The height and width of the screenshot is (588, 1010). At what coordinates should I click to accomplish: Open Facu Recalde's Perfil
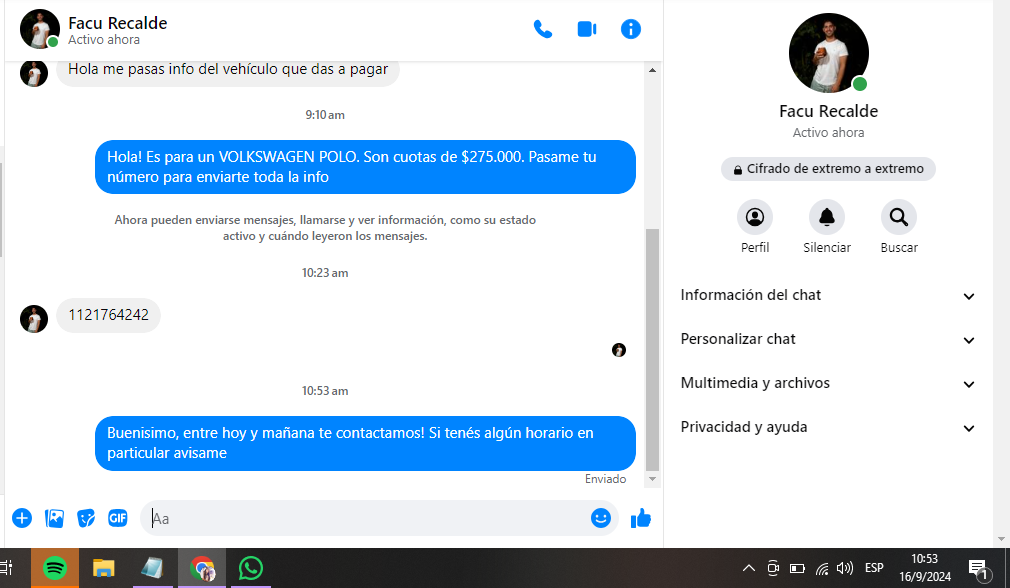755,217
